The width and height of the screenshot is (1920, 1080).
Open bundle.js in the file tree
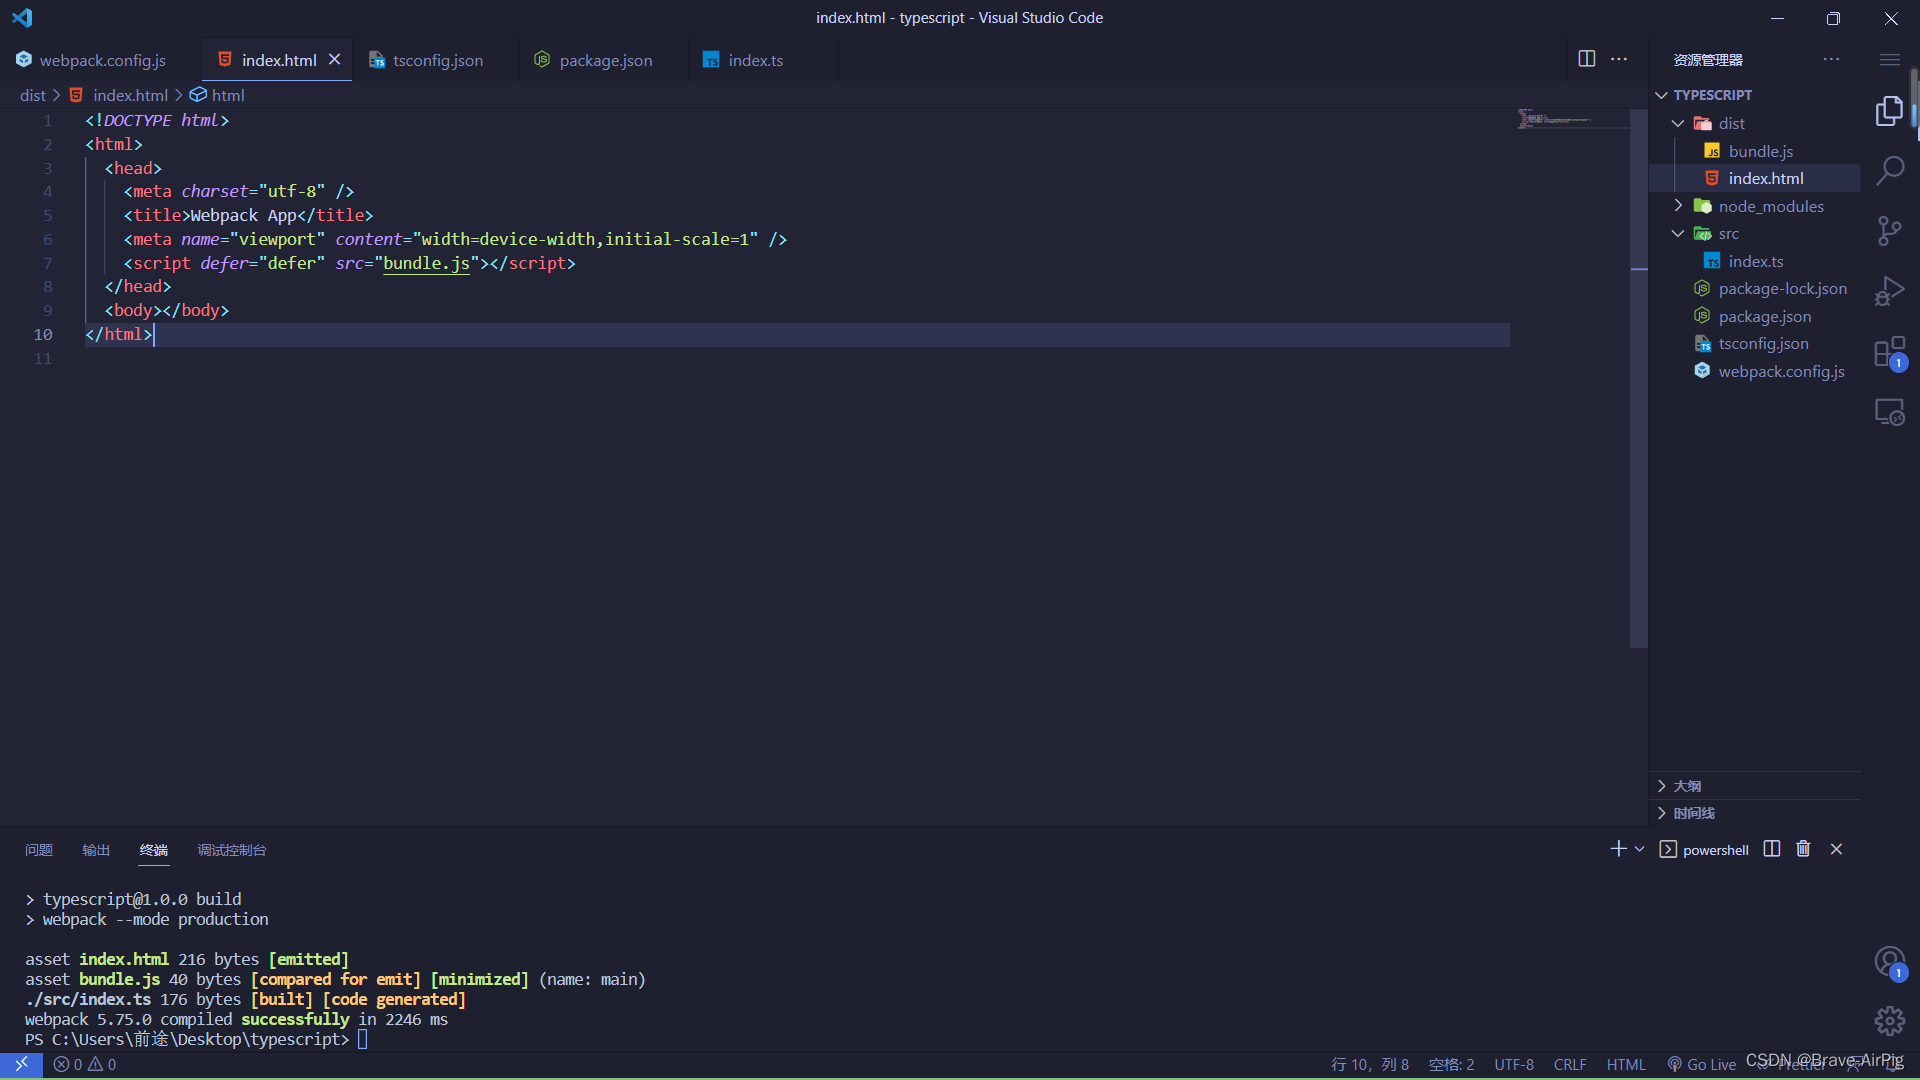(x=1755, y=151)
